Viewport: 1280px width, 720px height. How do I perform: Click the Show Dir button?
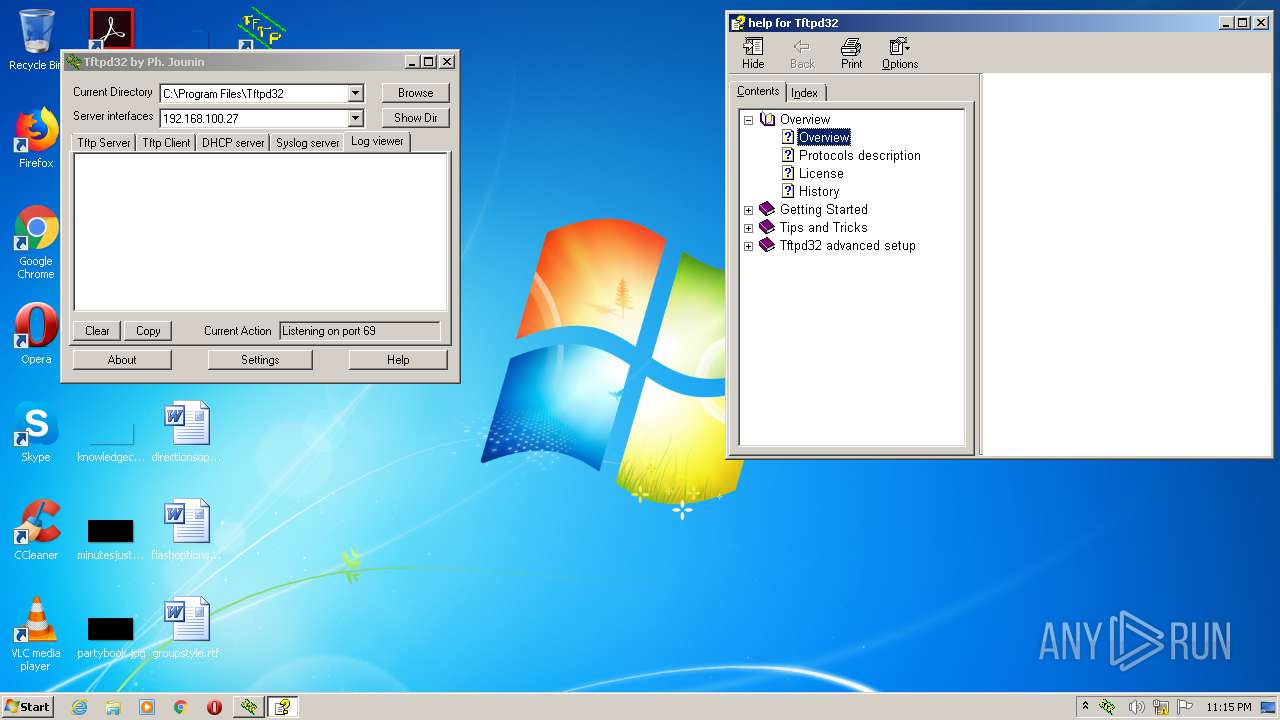pos(416,118)
